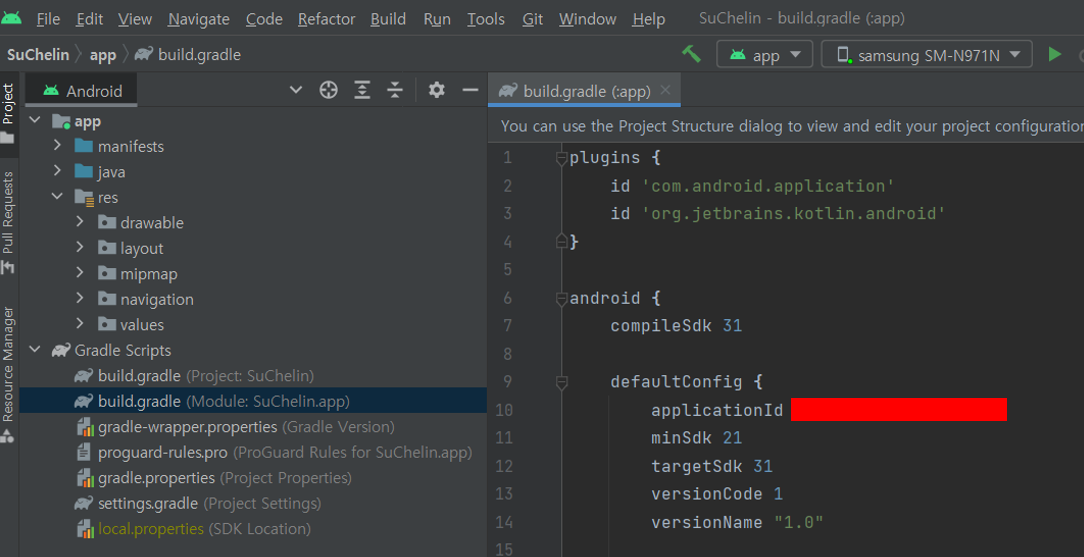Open the Resource Manager tool window
This screenshot has width=1084, height=557.
point(8,373)
